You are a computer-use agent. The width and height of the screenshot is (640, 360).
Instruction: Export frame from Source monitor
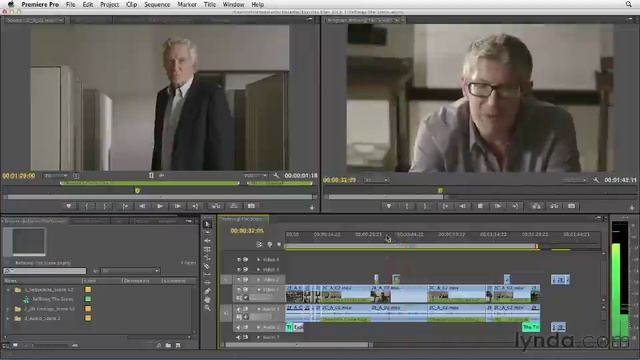pos(251,206)
